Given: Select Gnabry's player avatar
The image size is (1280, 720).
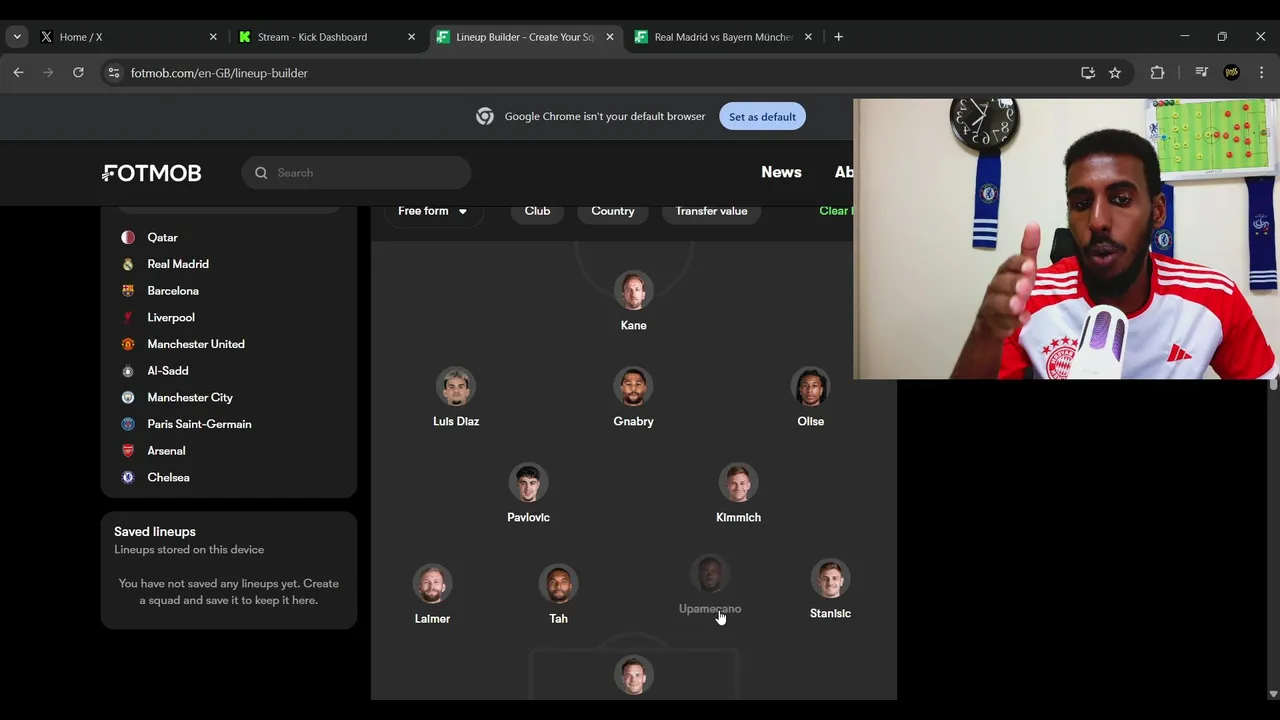Looking at the screenshot, I should (633, 387).
